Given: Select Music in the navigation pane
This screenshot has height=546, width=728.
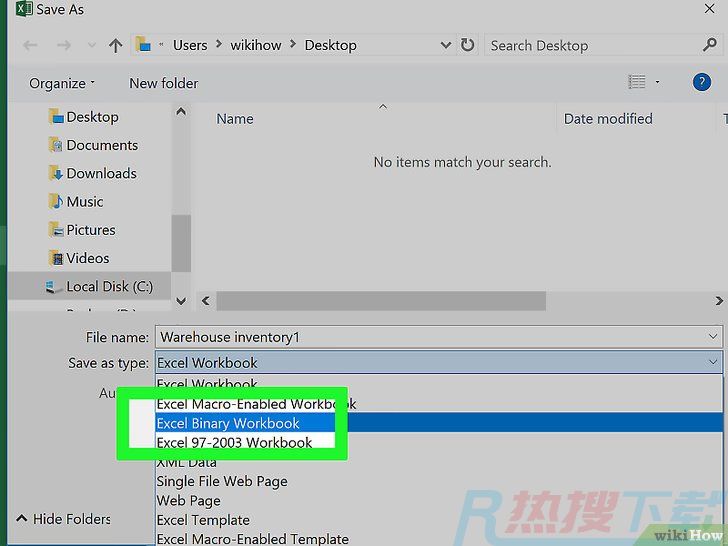Looking at the screenshot, I should click(76, 202).
